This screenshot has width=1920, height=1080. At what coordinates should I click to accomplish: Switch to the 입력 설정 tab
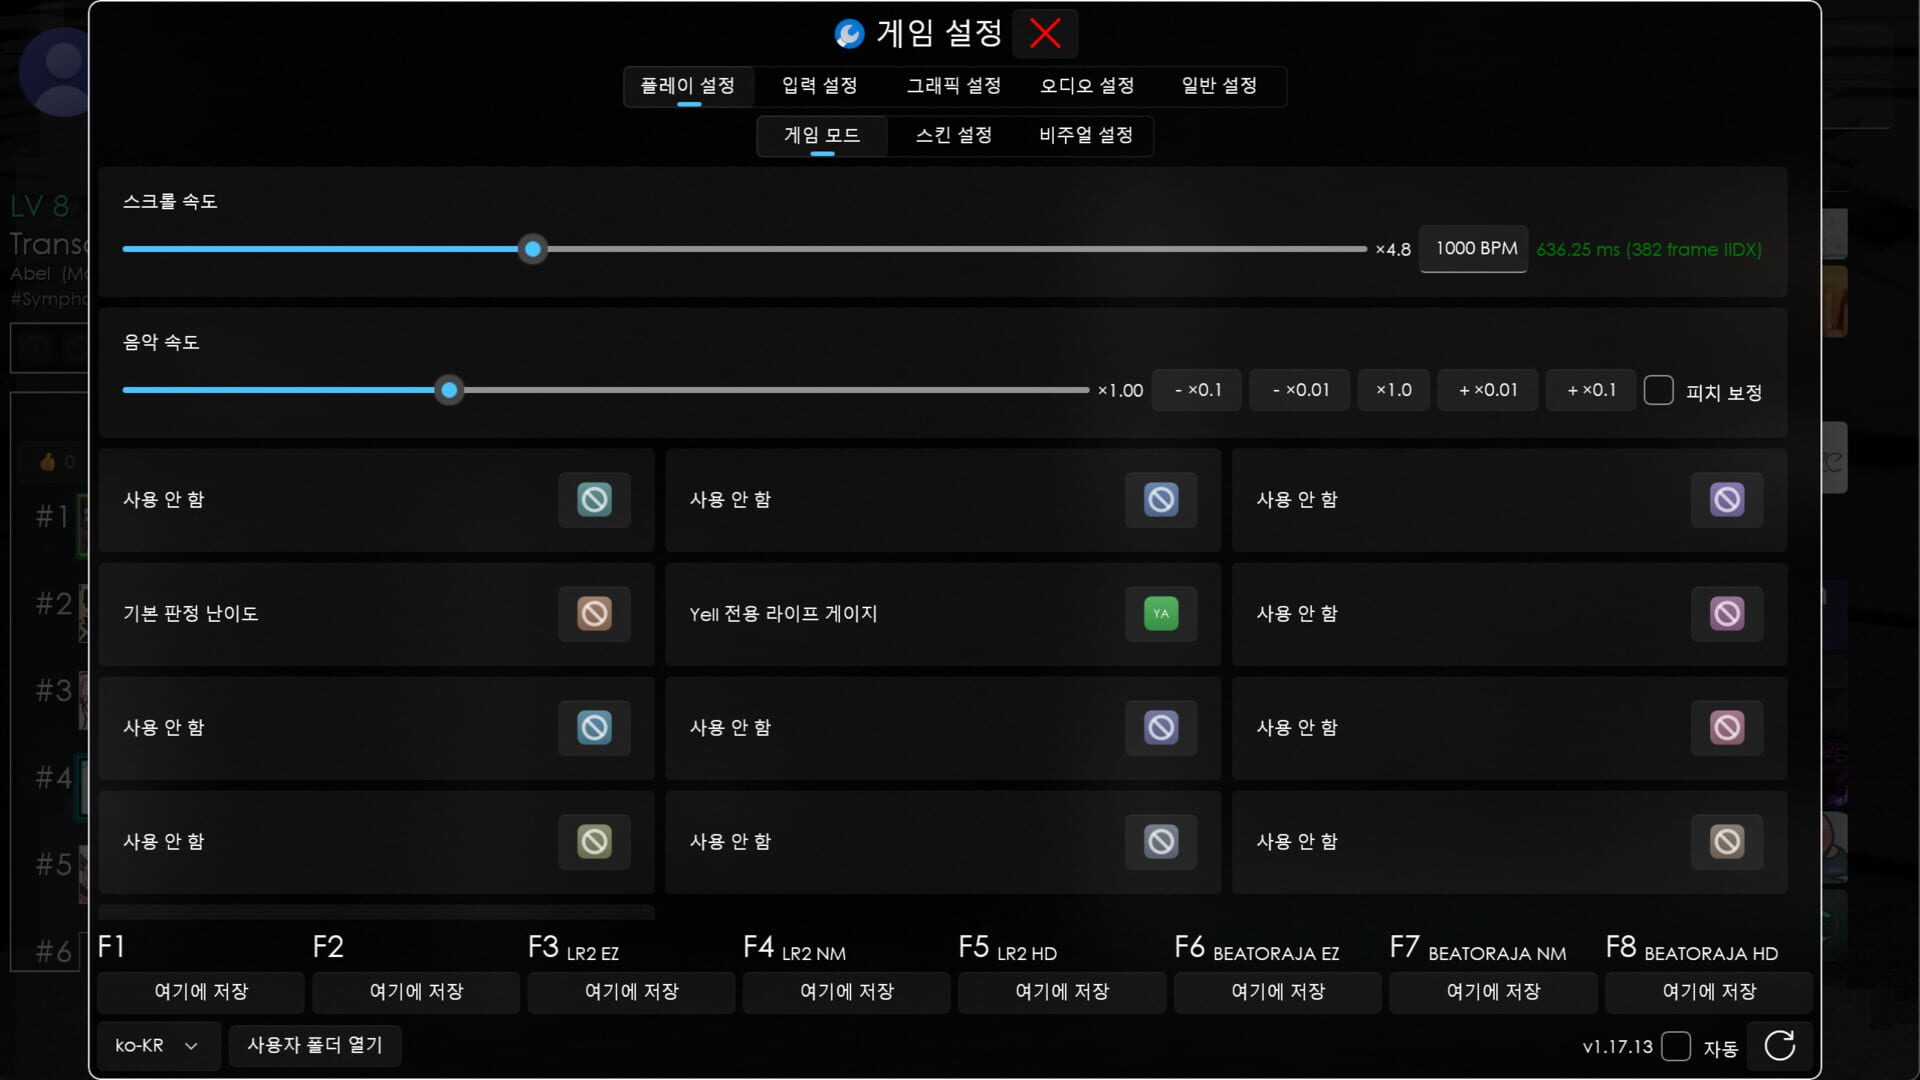coord(819,86)
